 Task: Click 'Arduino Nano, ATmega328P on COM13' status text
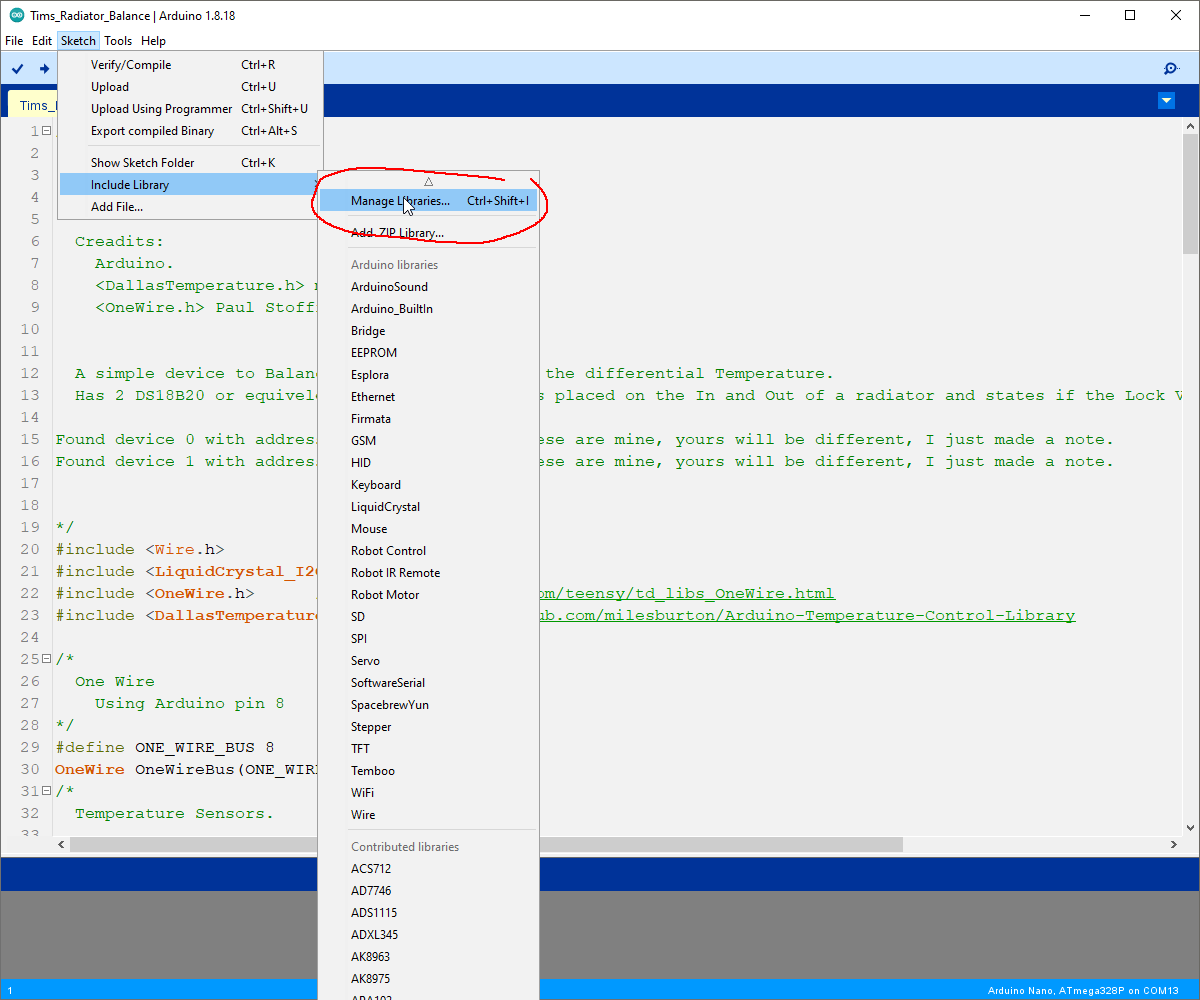1083,991
